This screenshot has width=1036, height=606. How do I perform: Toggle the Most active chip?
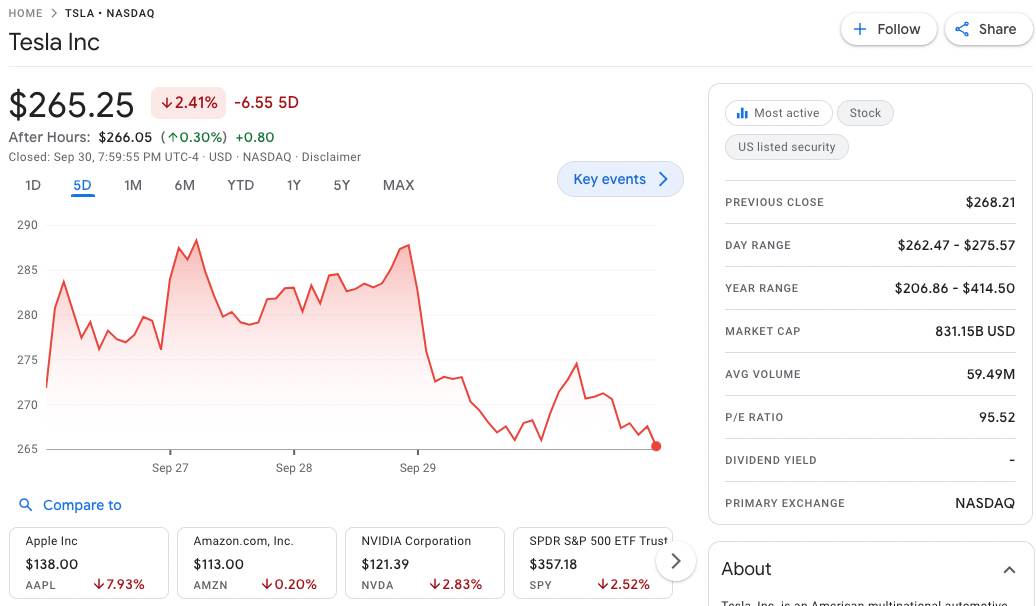click(x=779, y=112)
